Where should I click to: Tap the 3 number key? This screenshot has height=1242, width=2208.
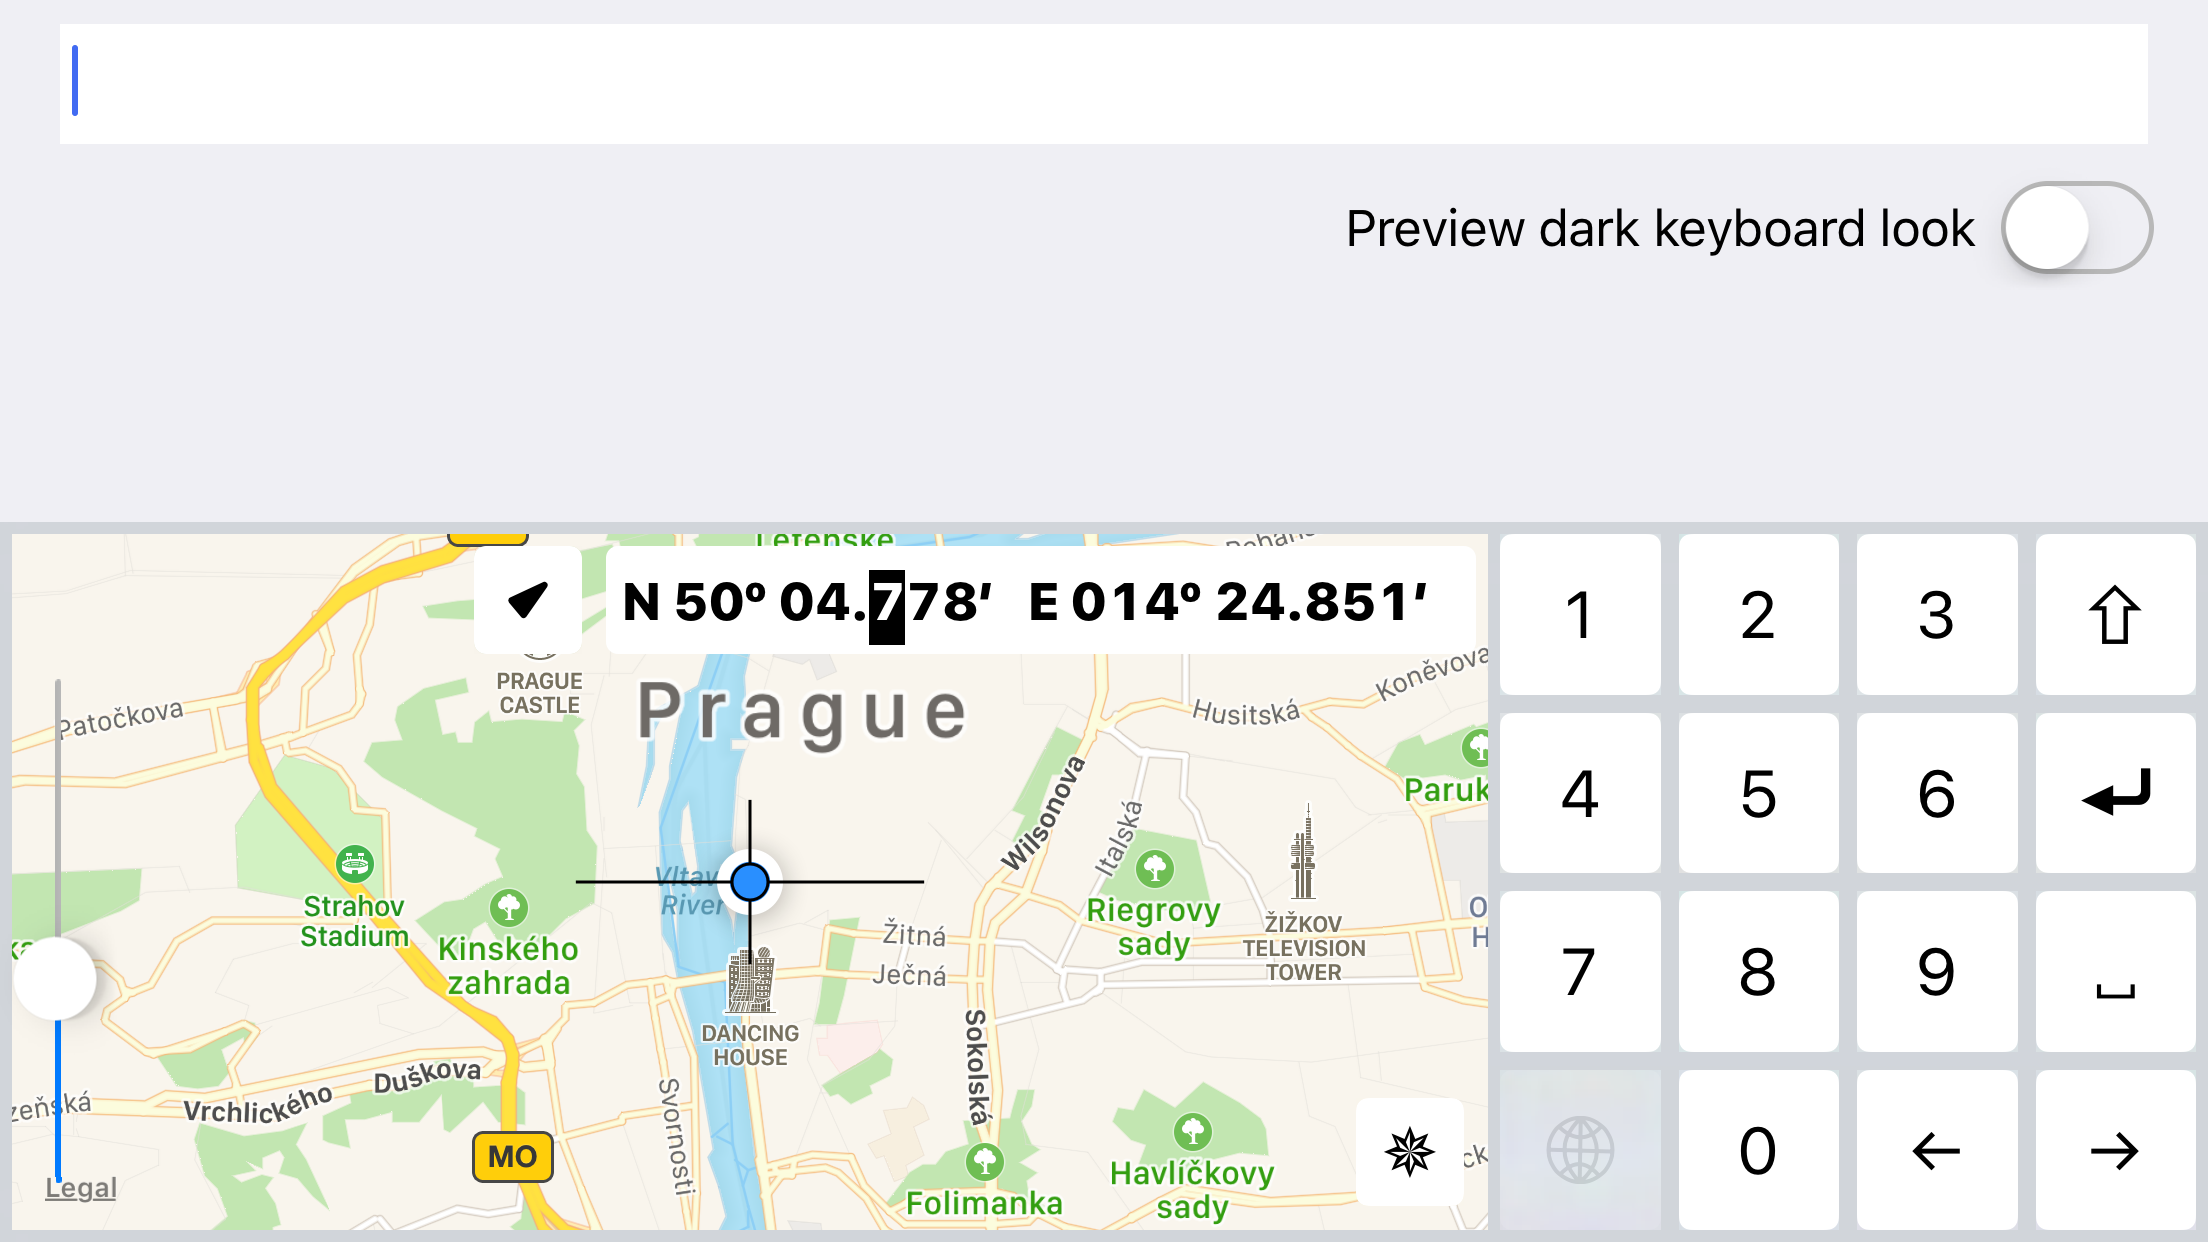pos(1937,614)
